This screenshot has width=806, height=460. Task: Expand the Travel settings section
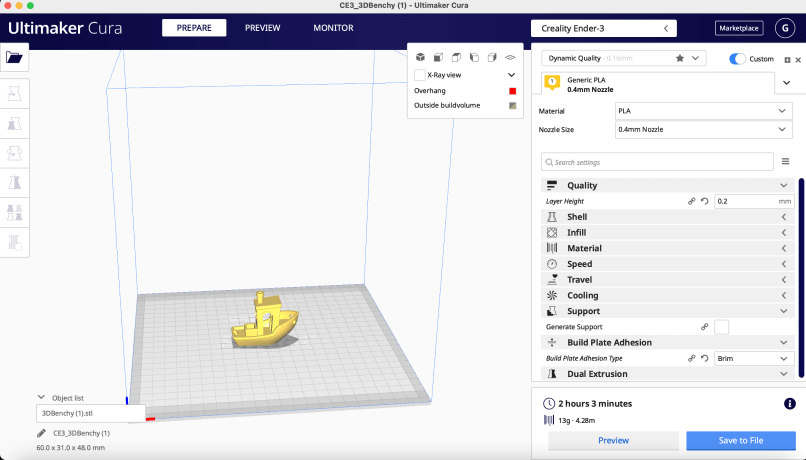tap(668, 280)
